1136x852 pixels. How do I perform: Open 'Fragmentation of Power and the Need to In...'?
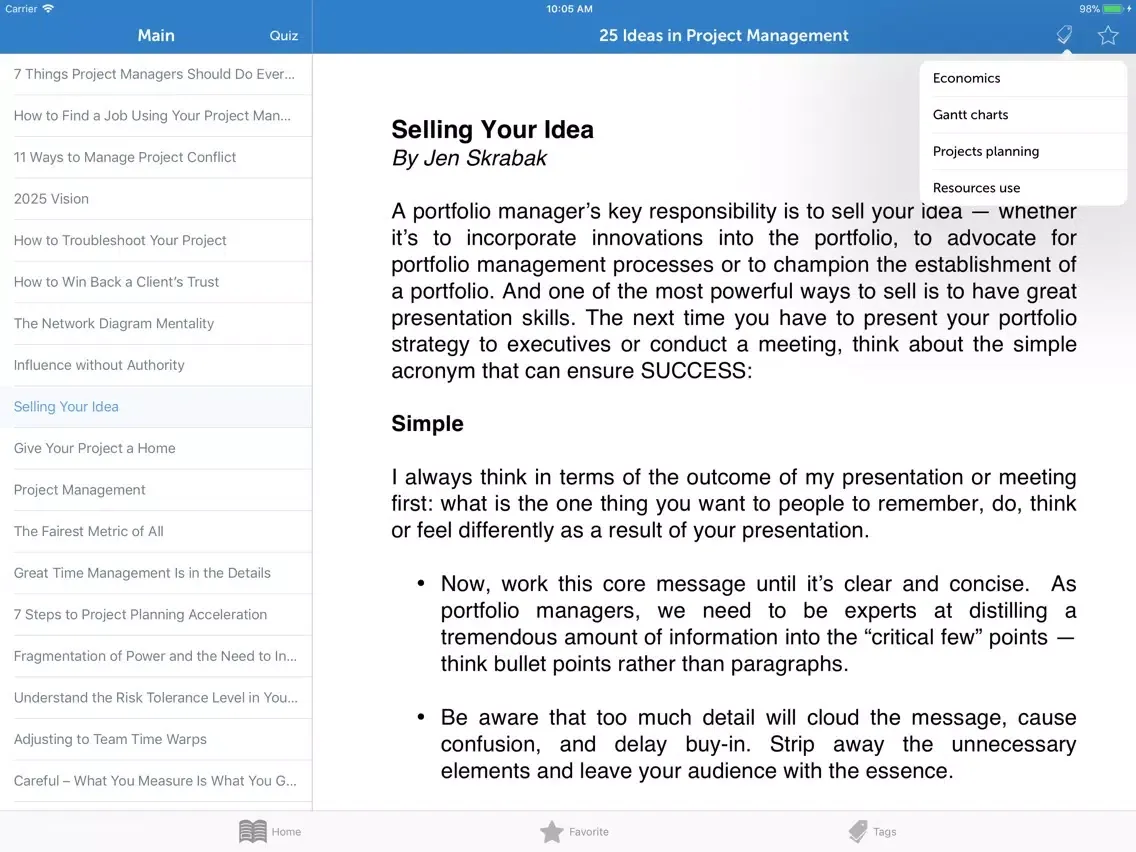[x=156, y=656]
